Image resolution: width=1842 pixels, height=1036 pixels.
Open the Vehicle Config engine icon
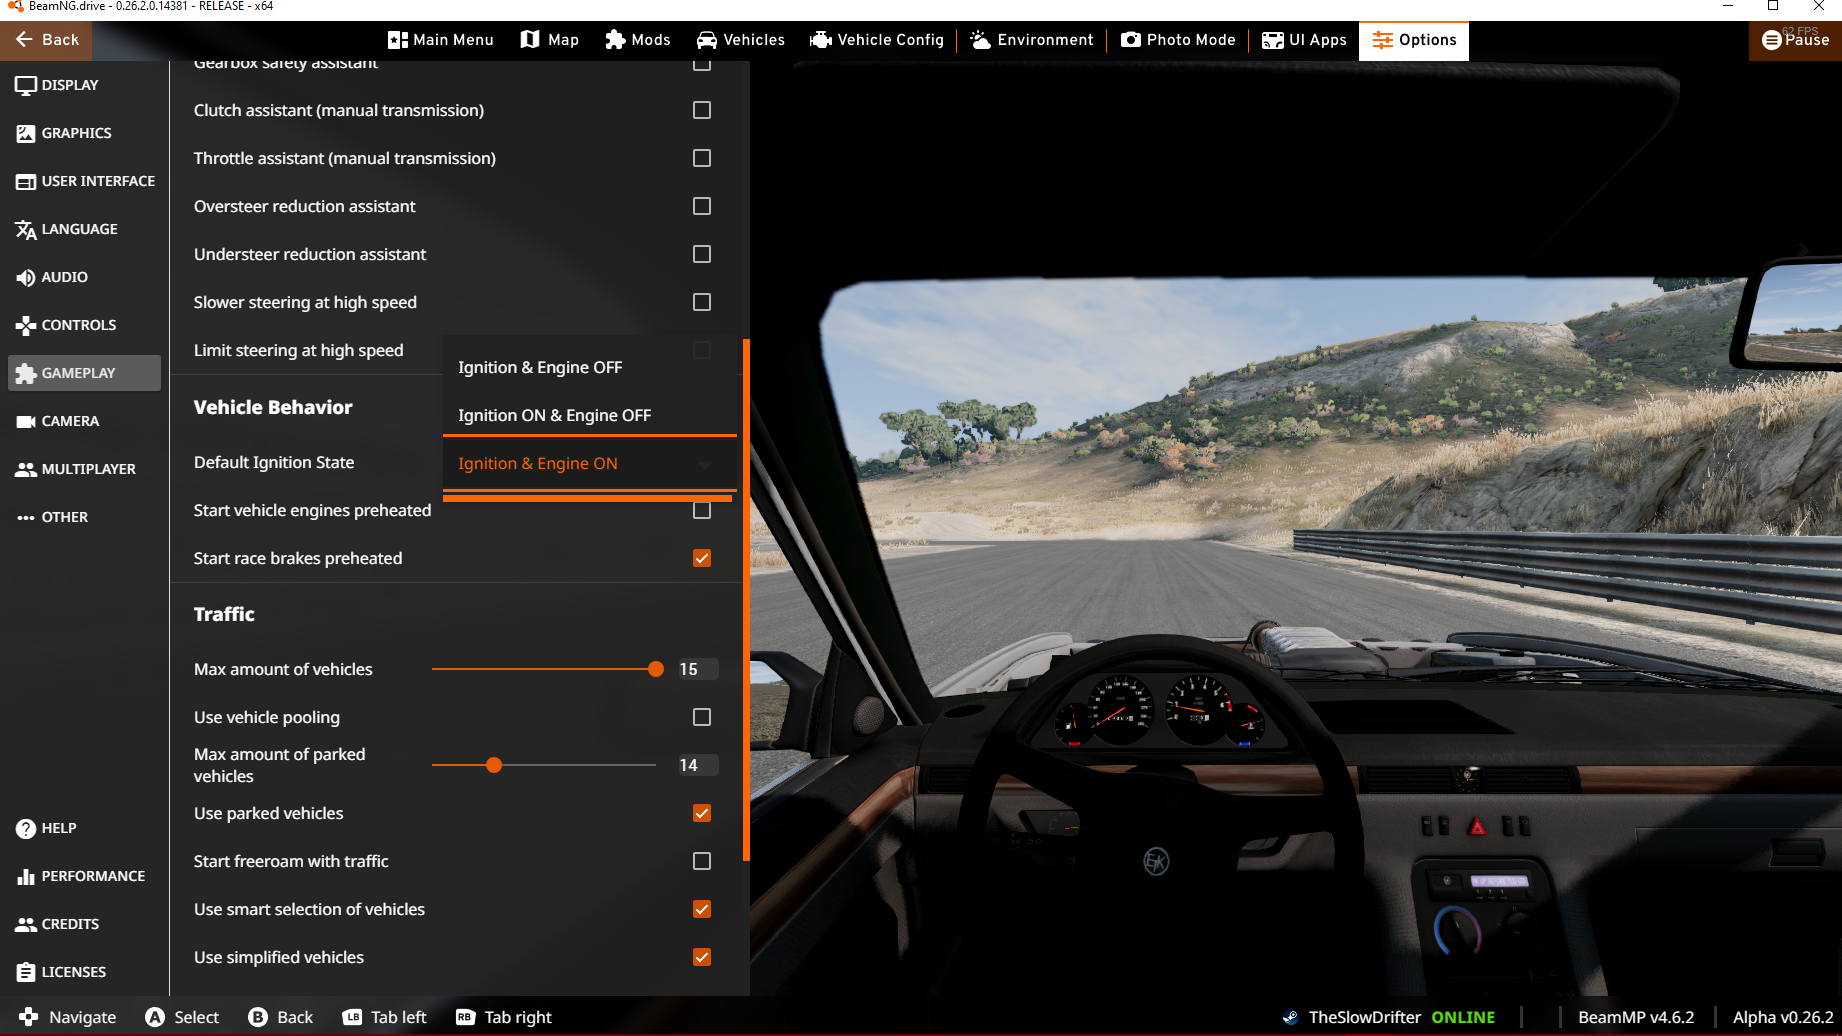821,40
